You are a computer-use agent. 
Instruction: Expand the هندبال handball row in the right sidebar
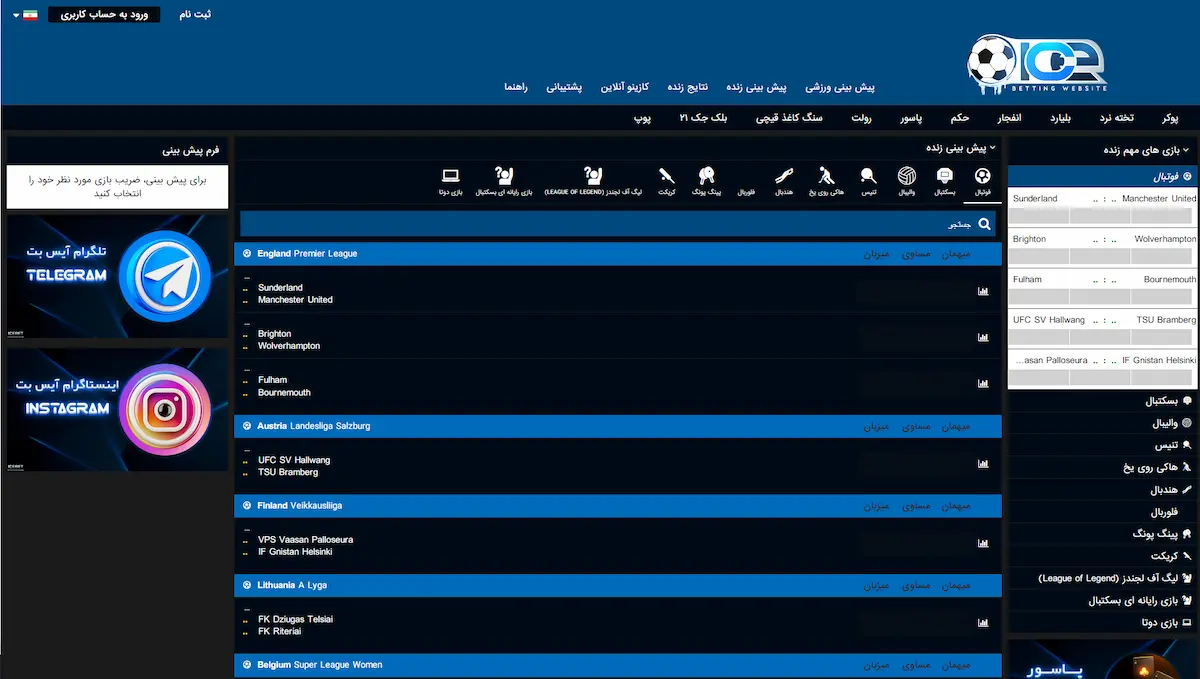pos(1102,490)
